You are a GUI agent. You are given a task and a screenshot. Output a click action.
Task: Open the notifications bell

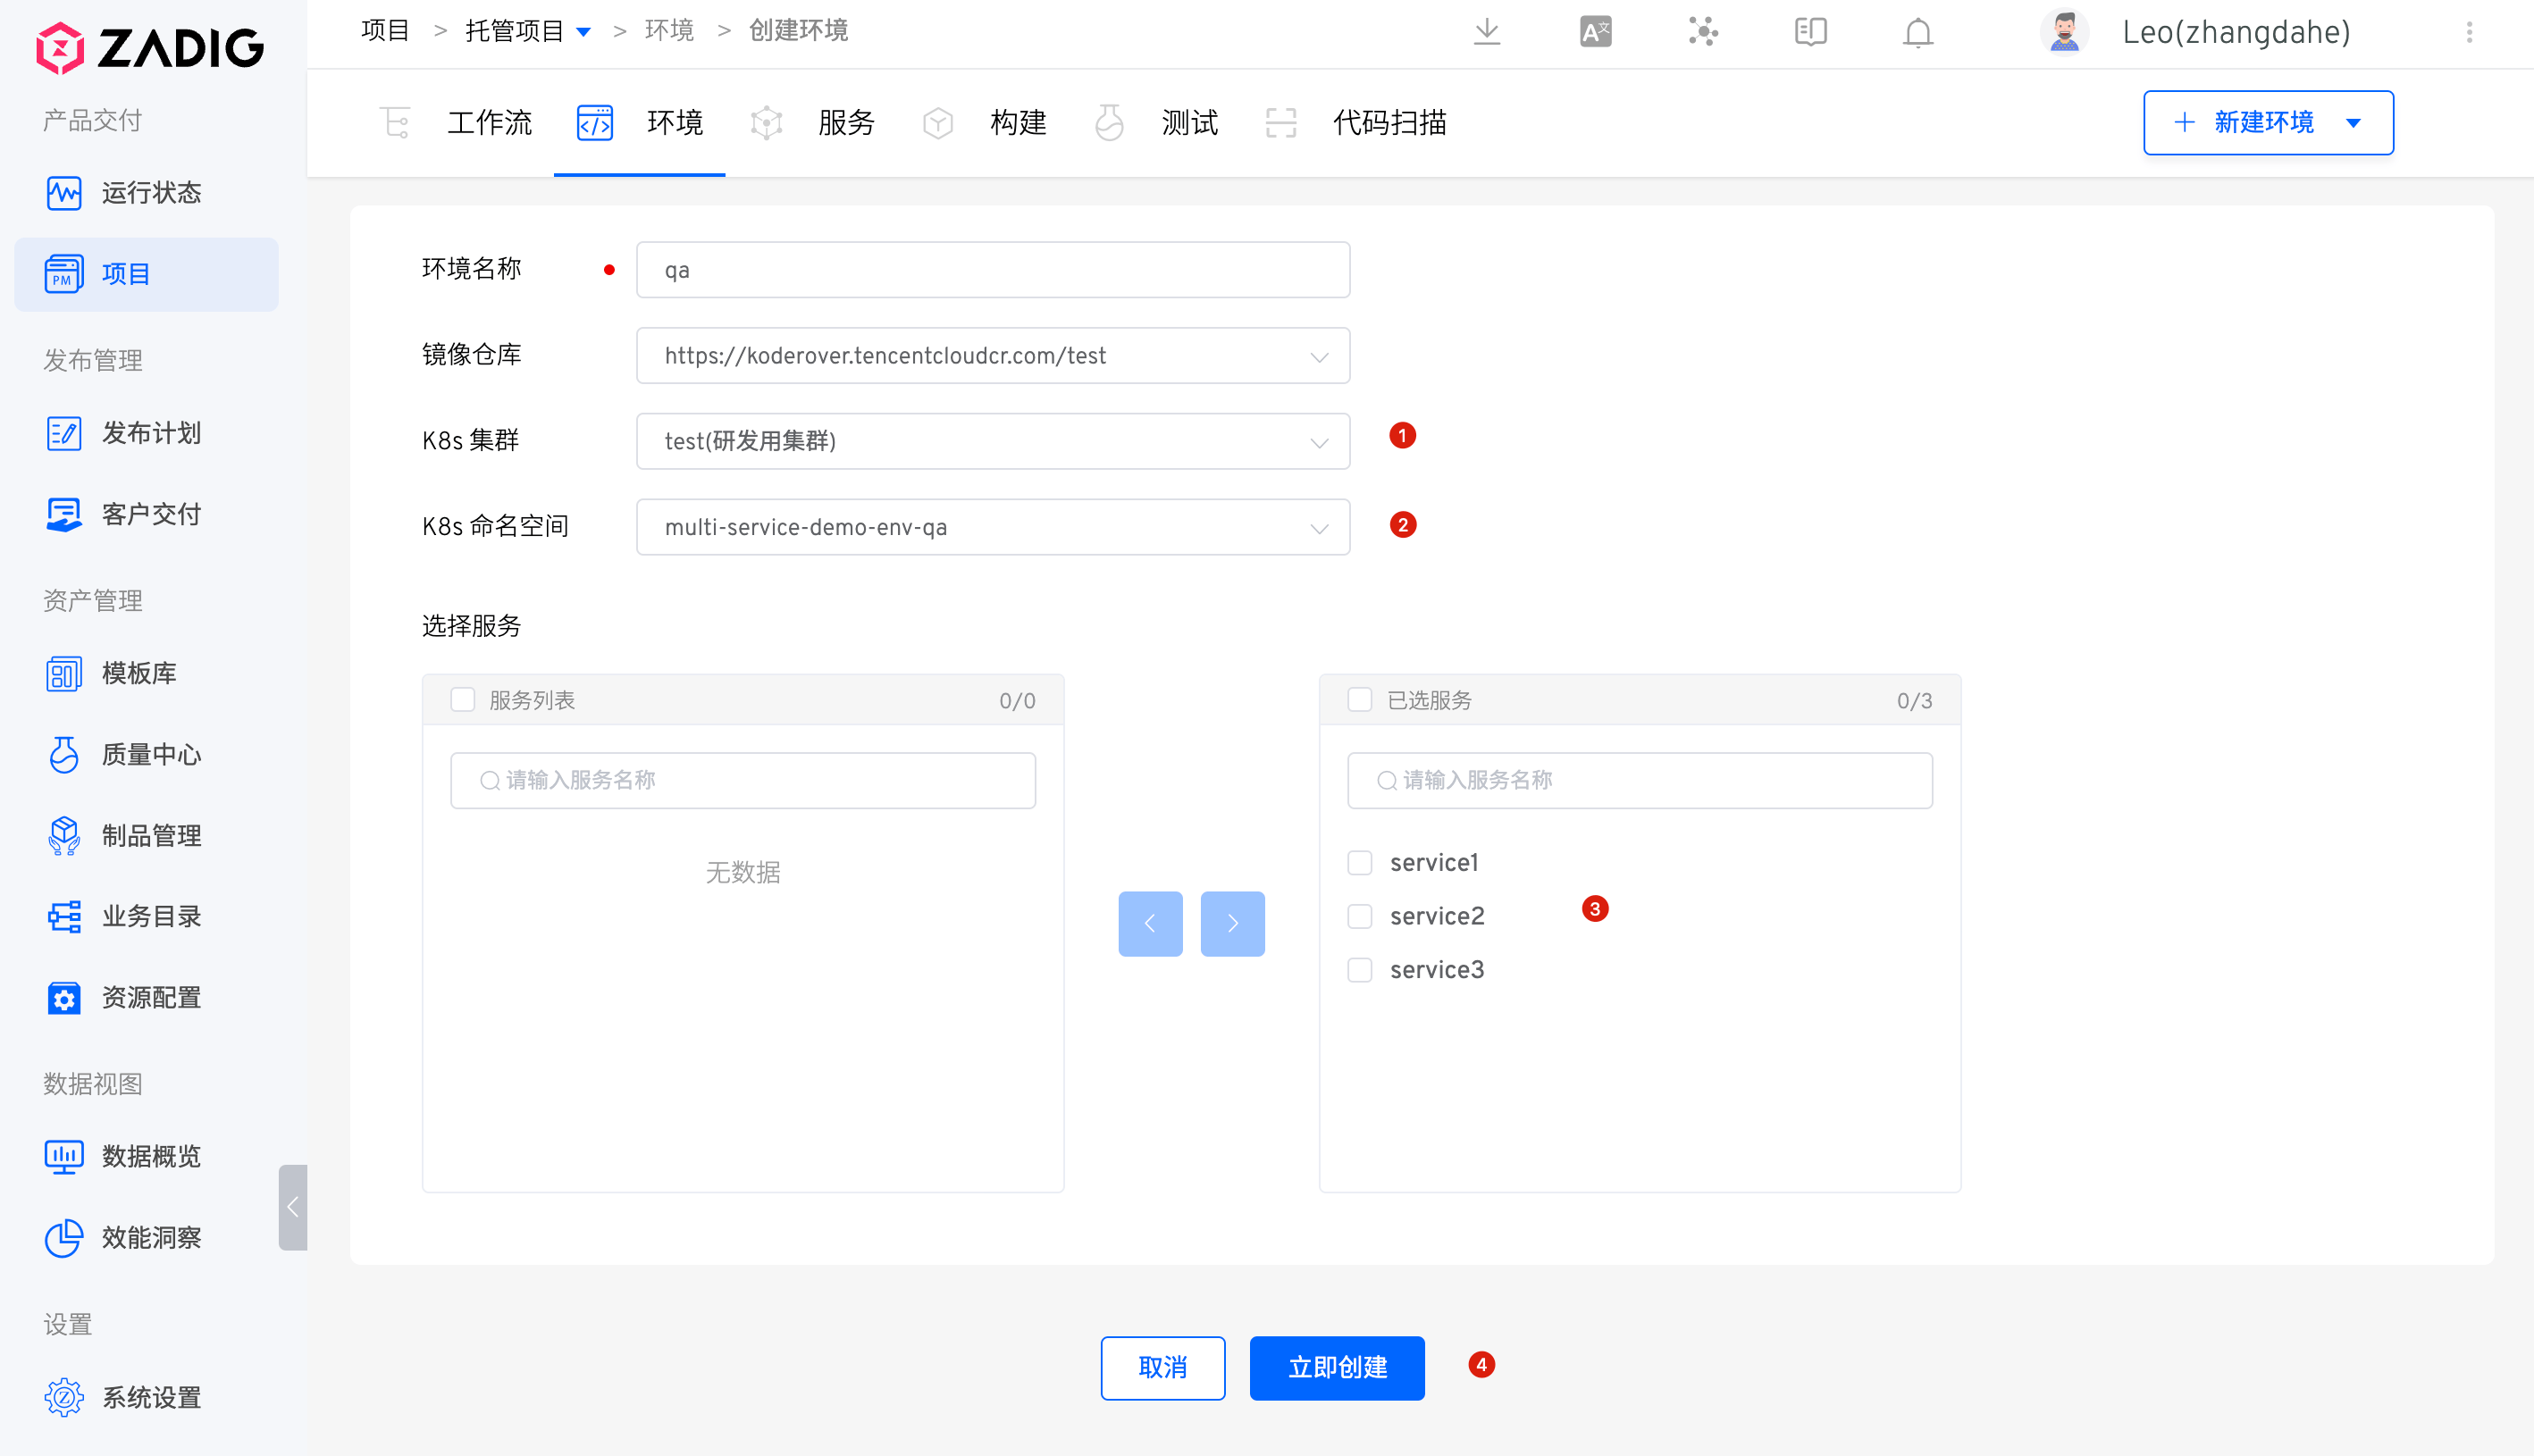click(x=1918, y=32)
